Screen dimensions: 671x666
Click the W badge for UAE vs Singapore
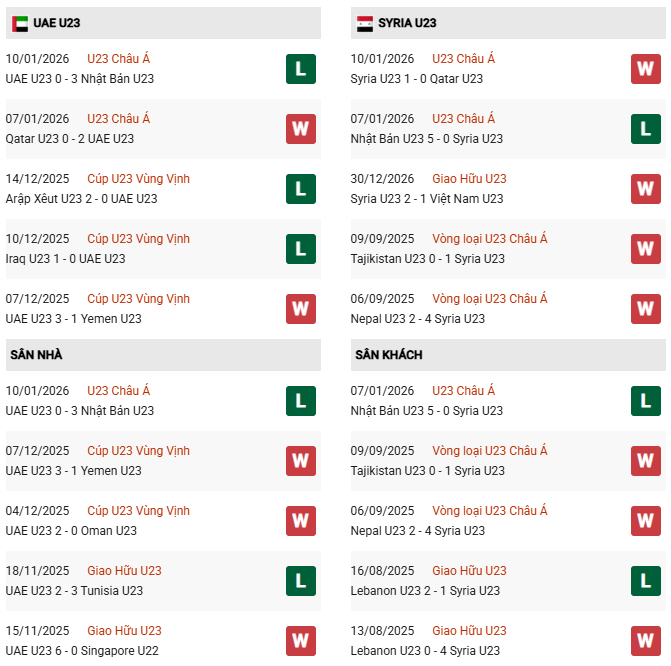coord(300,641)
